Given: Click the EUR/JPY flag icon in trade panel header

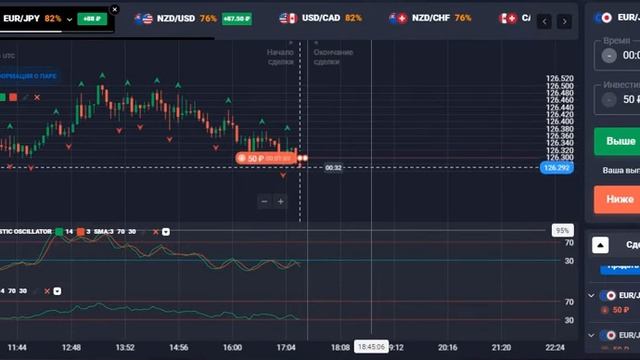Looking at the screenshot, I should 603,18.
